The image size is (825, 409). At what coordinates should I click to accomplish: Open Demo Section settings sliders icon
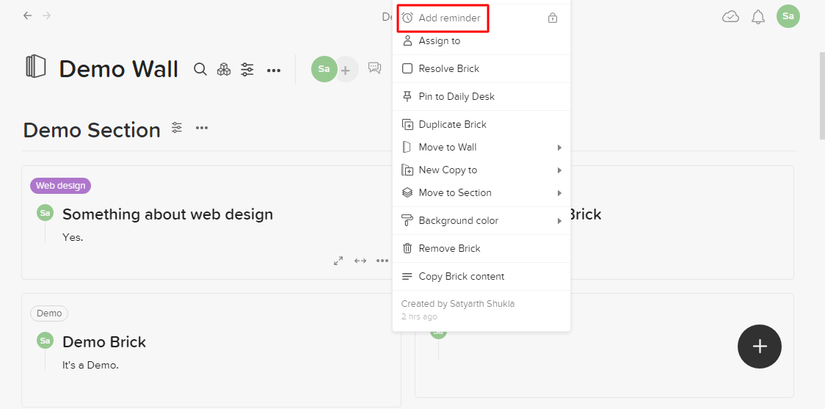pos(177,127)
